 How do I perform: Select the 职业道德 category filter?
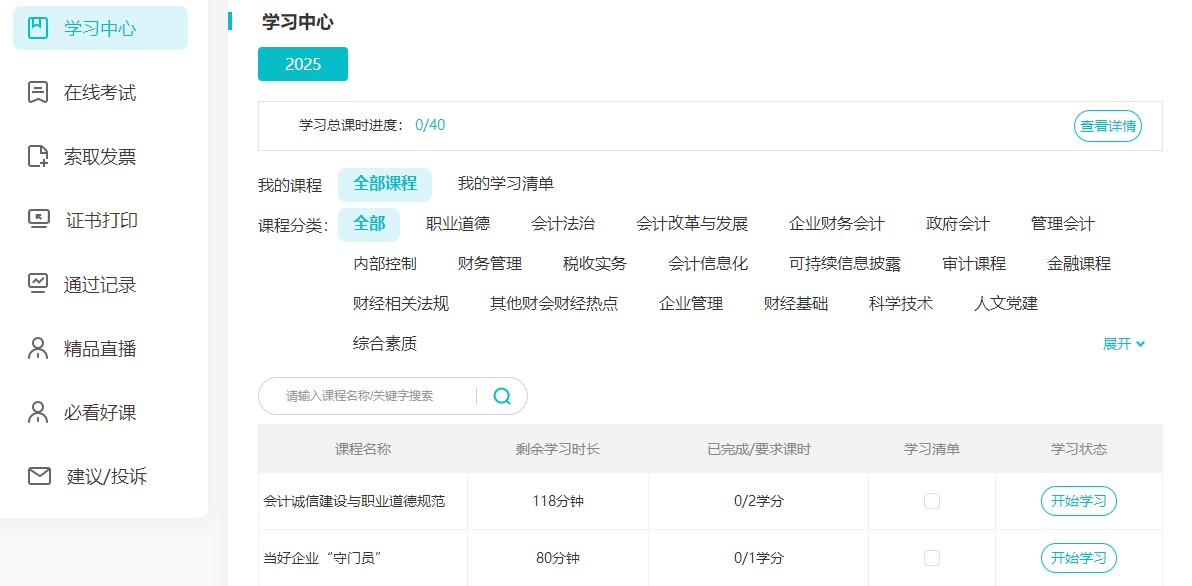458,224
